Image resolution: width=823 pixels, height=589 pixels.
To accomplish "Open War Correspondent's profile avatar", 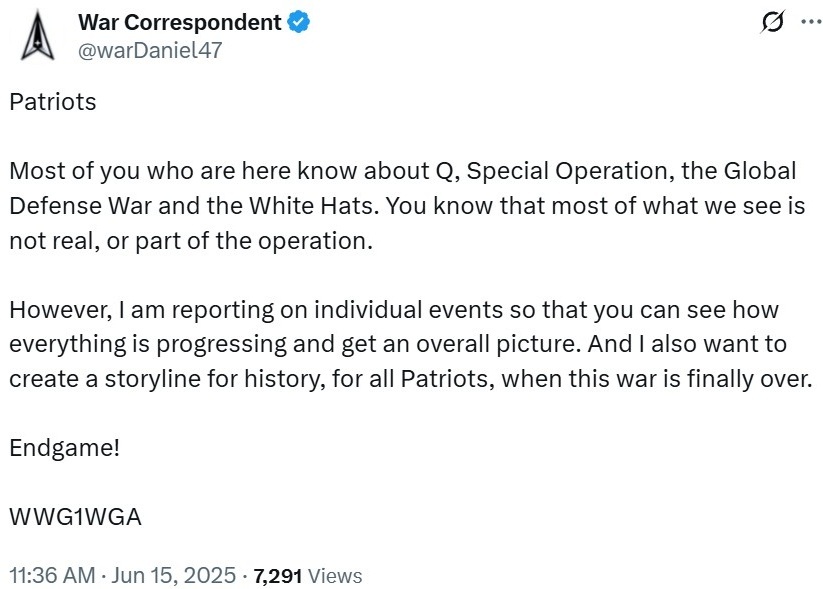I will (x=37, y=36).
